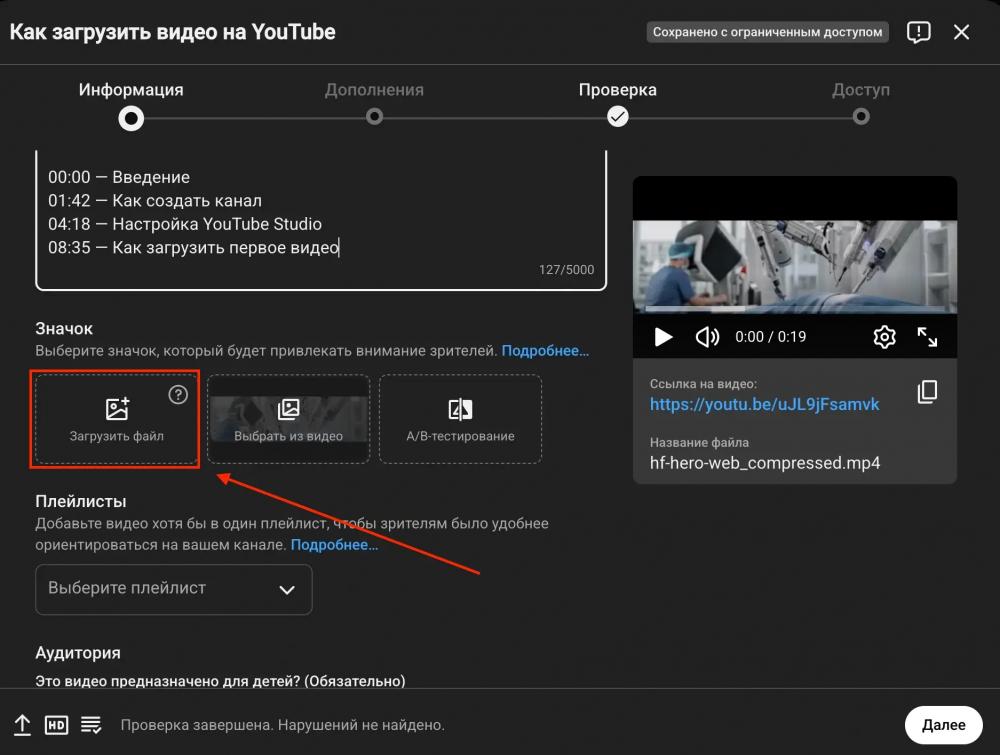The height and width of the screenshot is (755, 1000).
Task: Click the Сохранено с ограниченным доступом badge
Action: 767,32
